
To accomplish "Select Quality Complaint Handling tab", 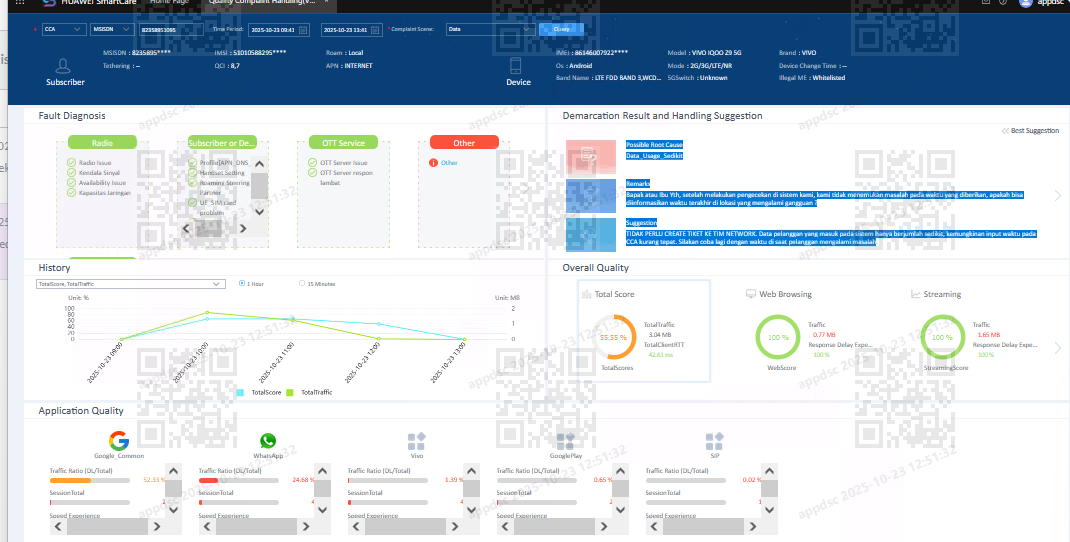I will 262,3.
